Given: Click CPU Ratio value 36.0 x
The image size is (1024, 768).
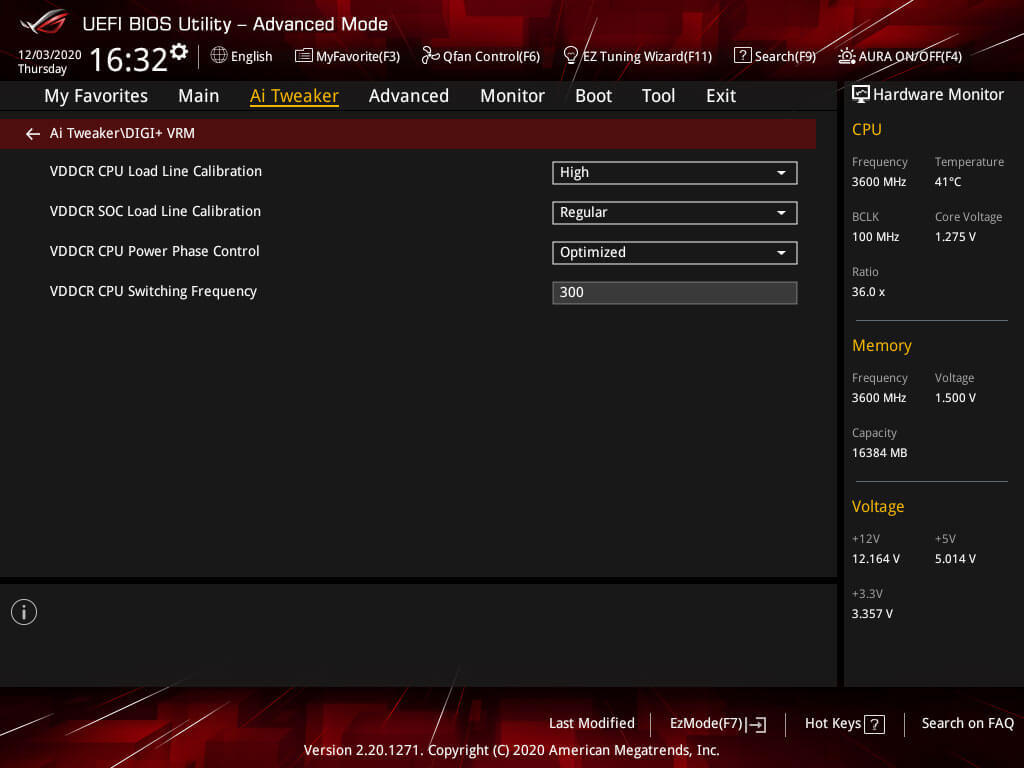Looking at the screenshot, I should [869, 292].
